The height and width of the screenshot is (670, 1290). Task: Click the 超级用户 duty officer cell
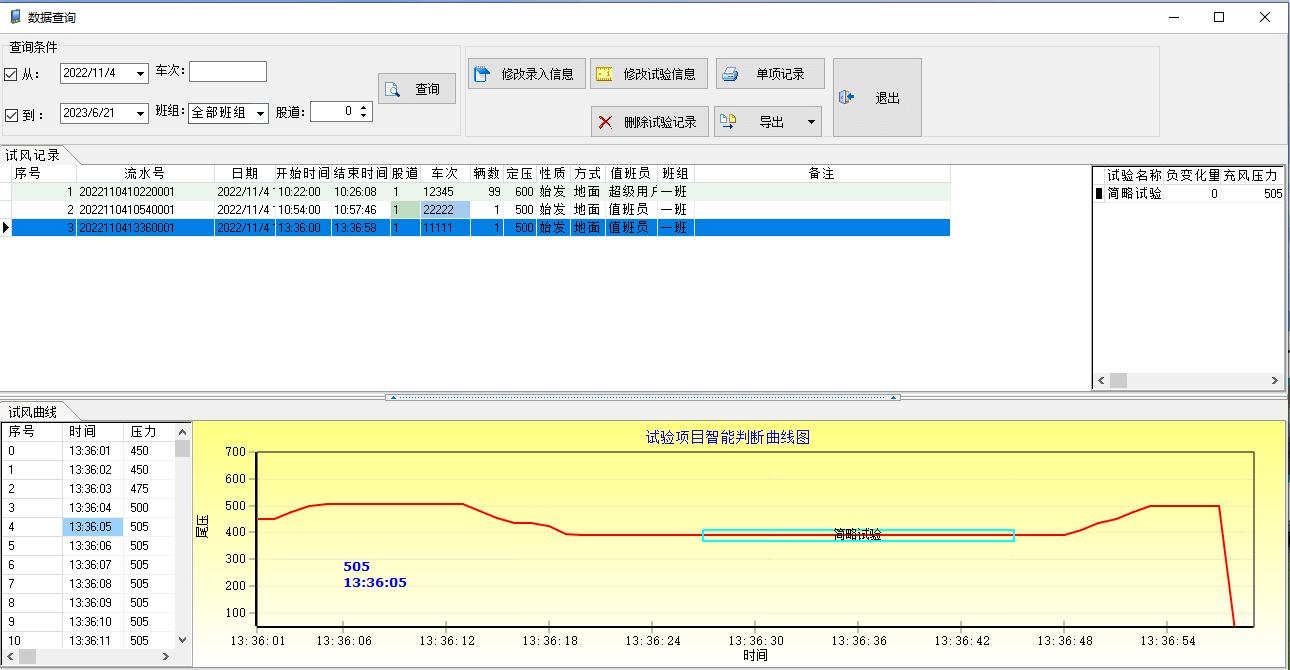click(631, 191)
